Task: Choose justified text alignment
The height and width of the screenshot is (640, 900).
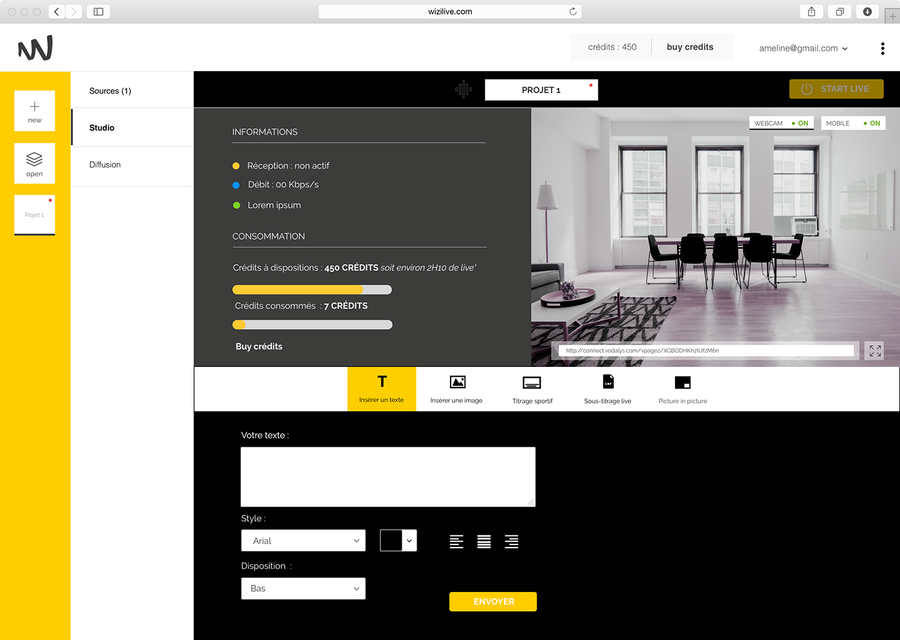Action: coord(484,542)
